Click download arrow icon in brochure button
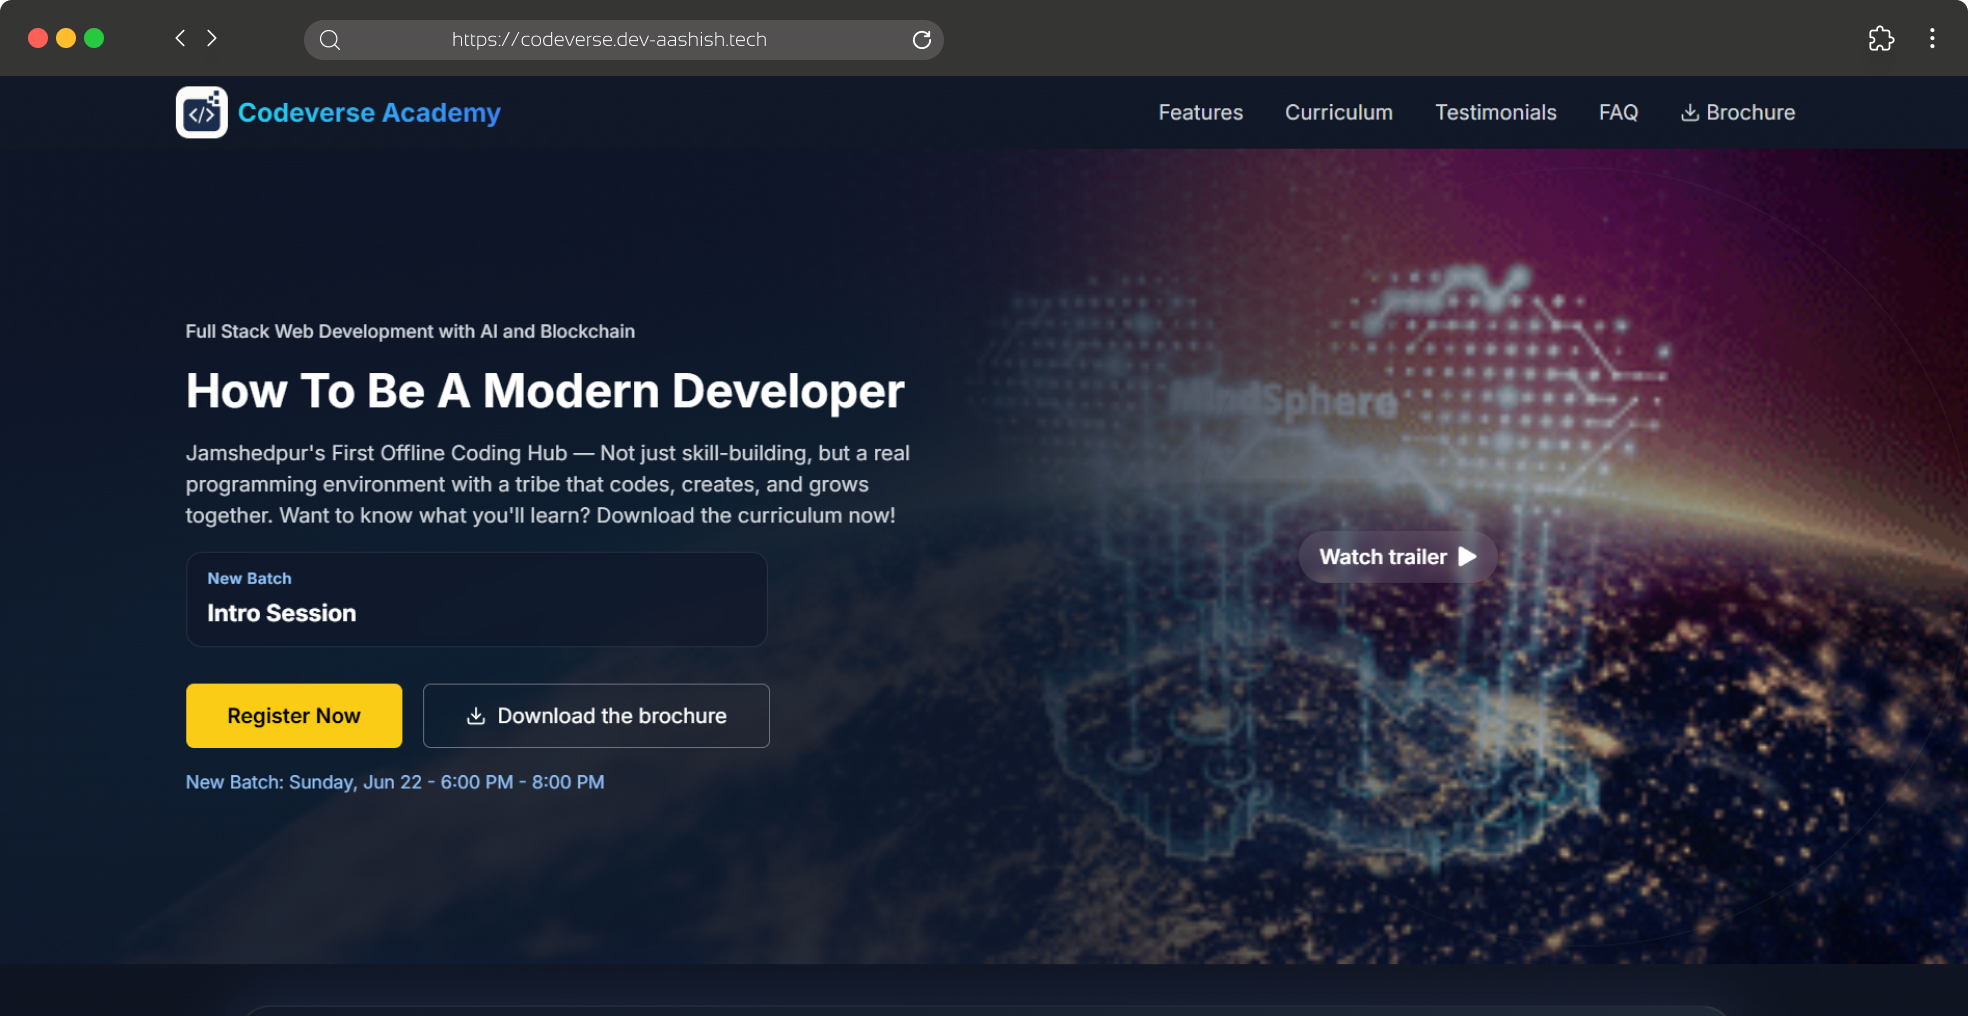Viewport: 1968px width, 1016px height. [476, 716]
